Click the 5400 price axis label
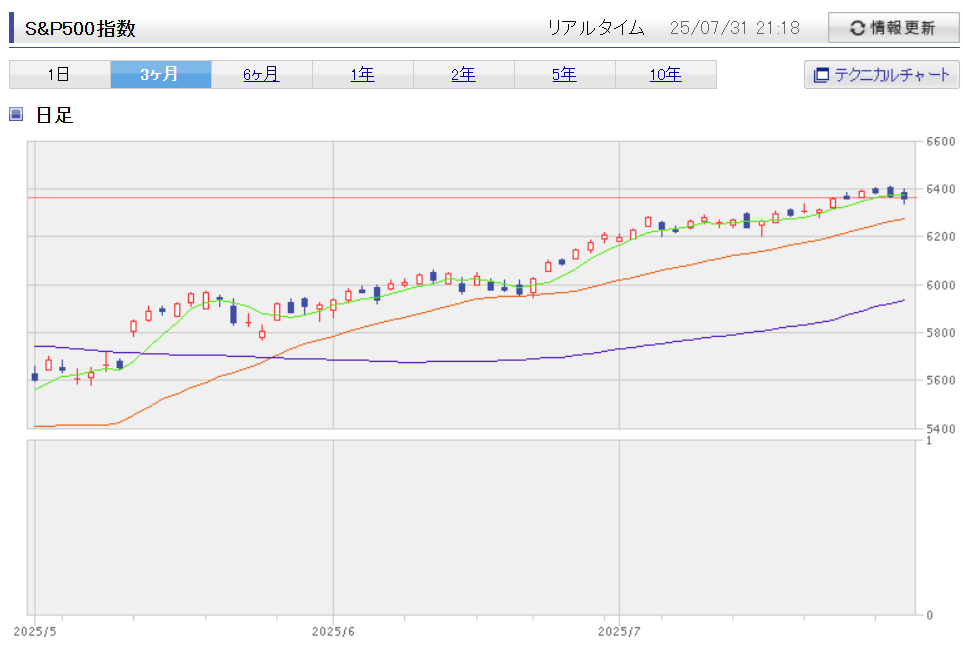 pos(941,428)
